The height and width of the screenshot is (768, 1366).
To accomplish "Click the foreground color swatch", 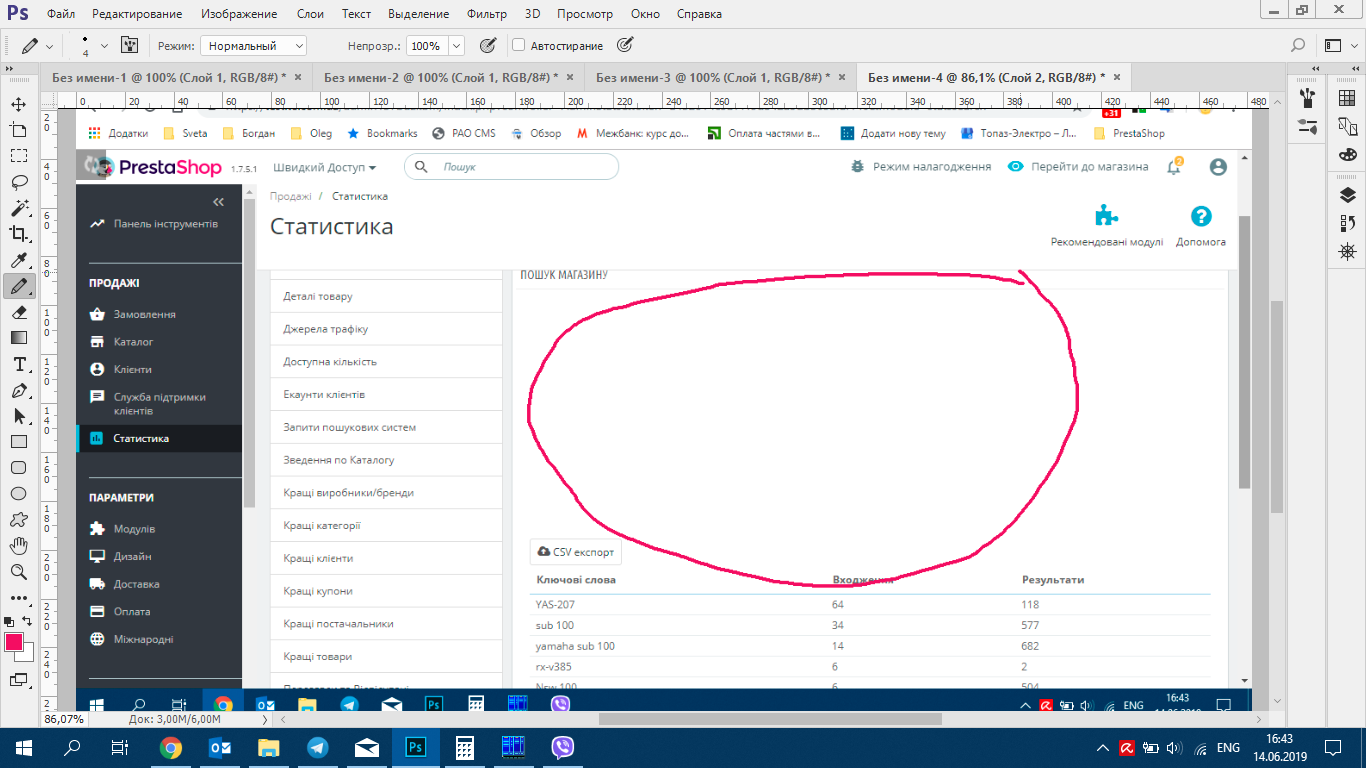I will tap(14, 642).
